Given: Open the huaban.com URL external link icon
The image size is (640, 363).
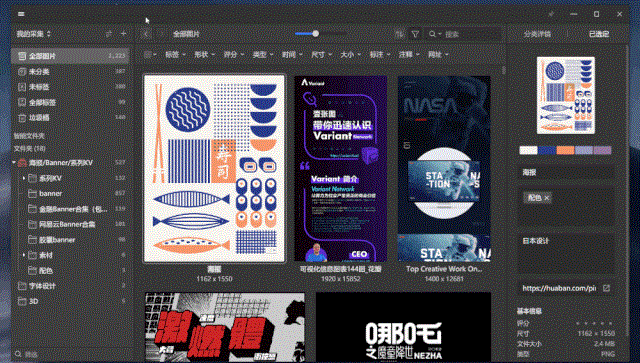Looking at the screenshot, I should click(607, 288).
